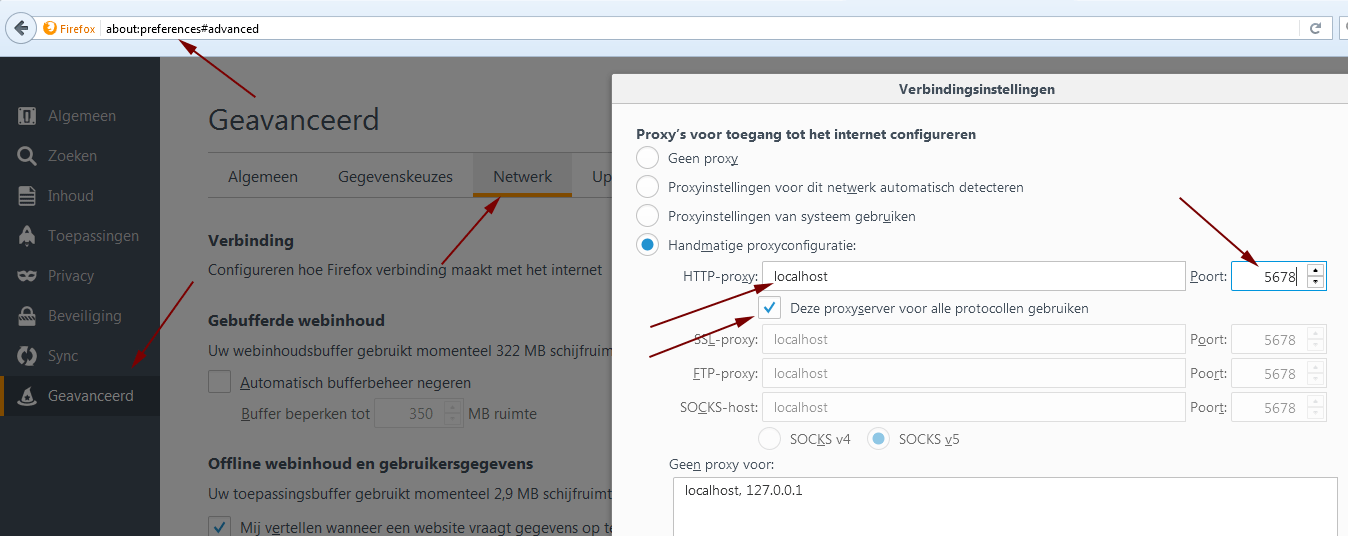Screen dimensions: 1348x536
Task: Increase the HTTP-proxy port with up arrow
Action: coord(1316,270)
